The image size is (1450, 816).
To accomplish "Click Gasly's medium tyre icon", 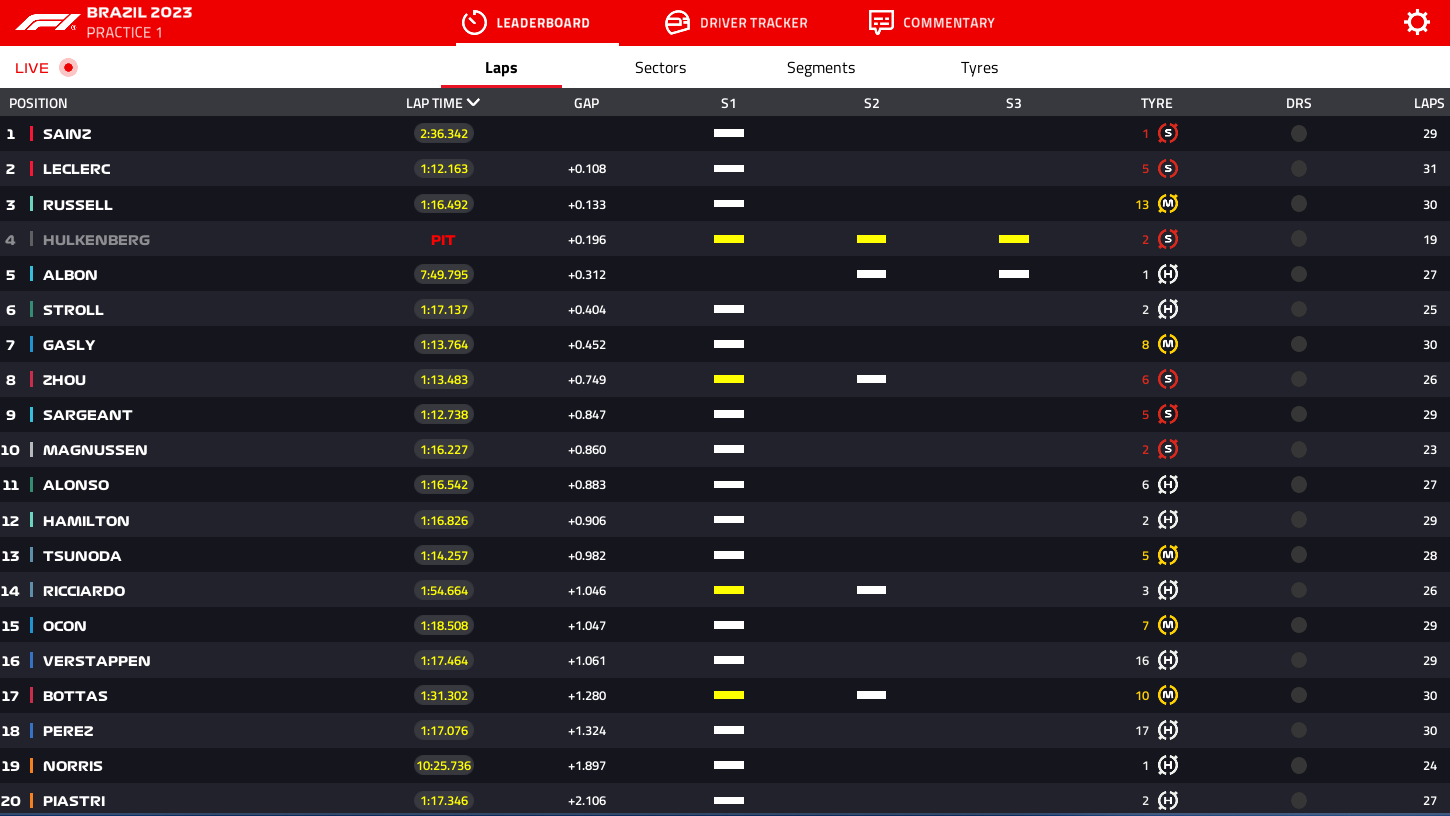I will pos(1167,344).
